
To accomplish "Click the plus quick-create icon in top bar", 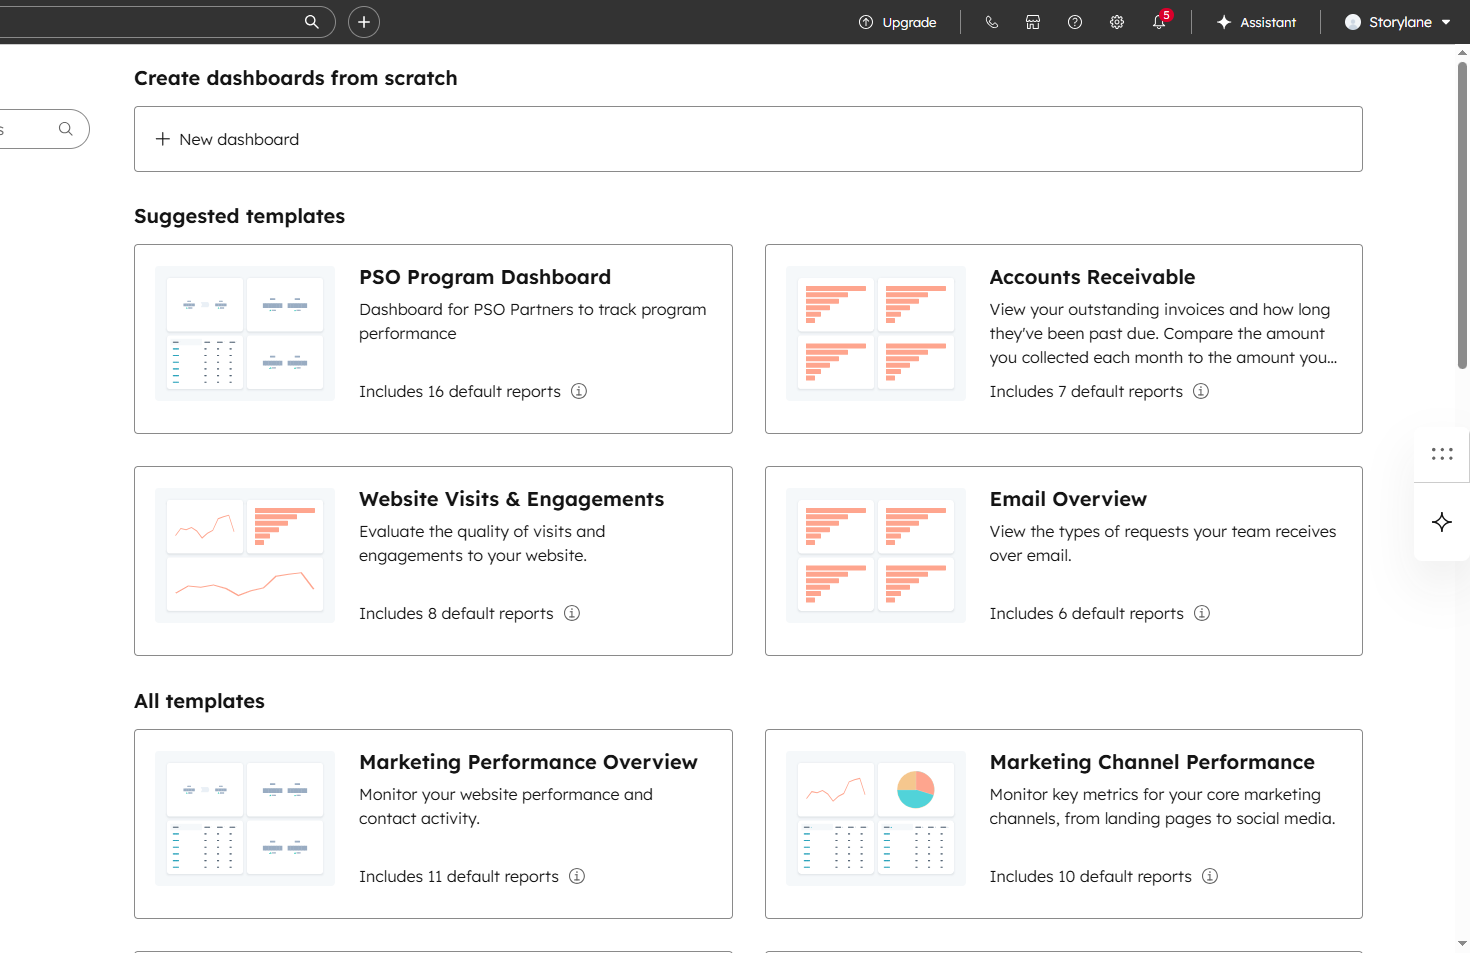I will [364, 22].
